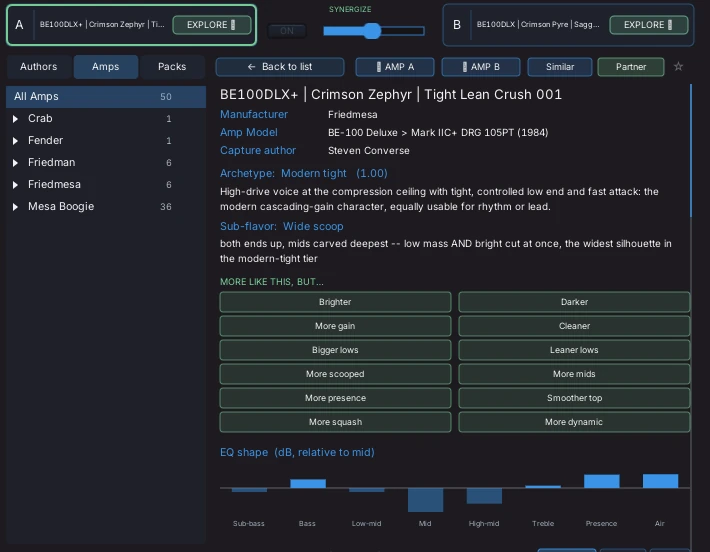Click the Air bar in EQ chart
Screen dimensions: 710x552
point(660,480)
